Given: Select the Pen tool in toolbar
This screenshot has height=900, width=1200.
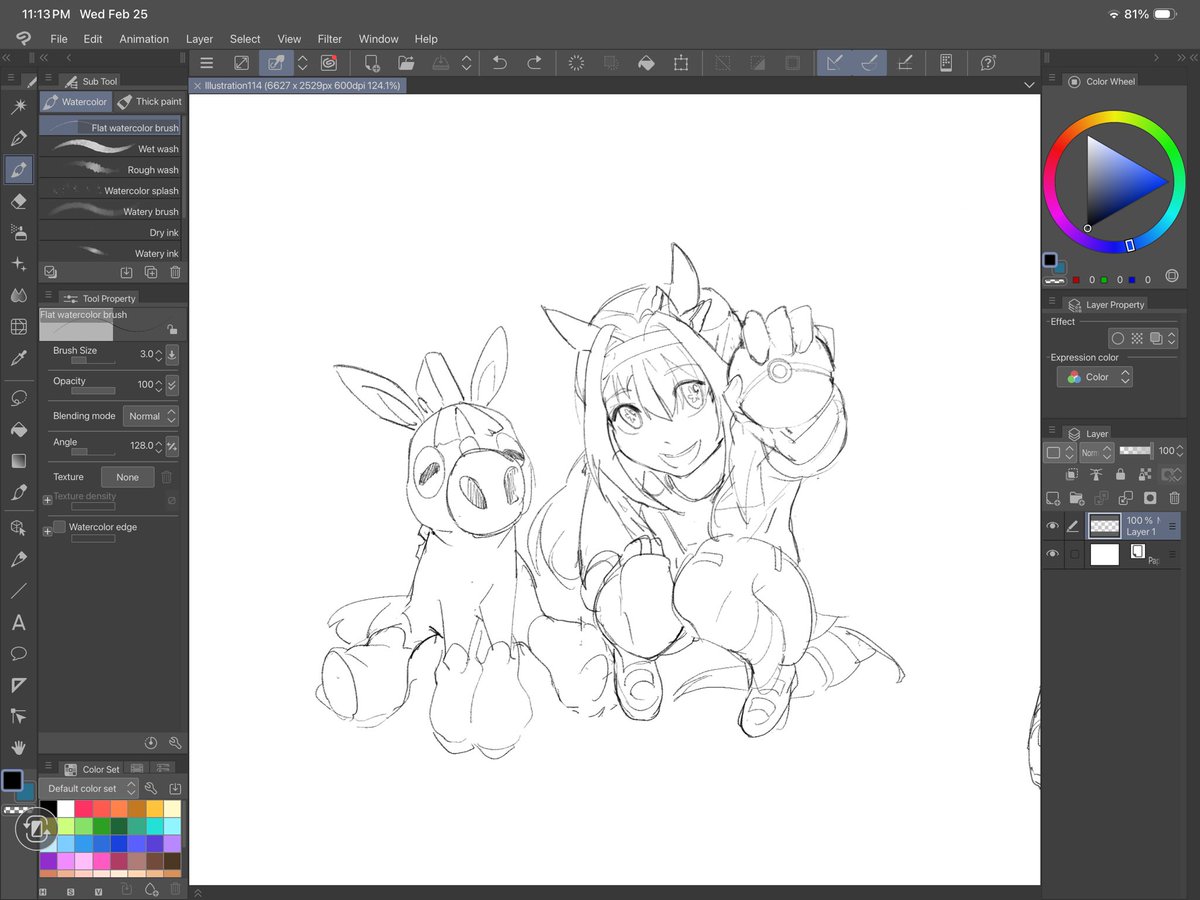Looking at the screenshot, I should (x=19, y=138).
